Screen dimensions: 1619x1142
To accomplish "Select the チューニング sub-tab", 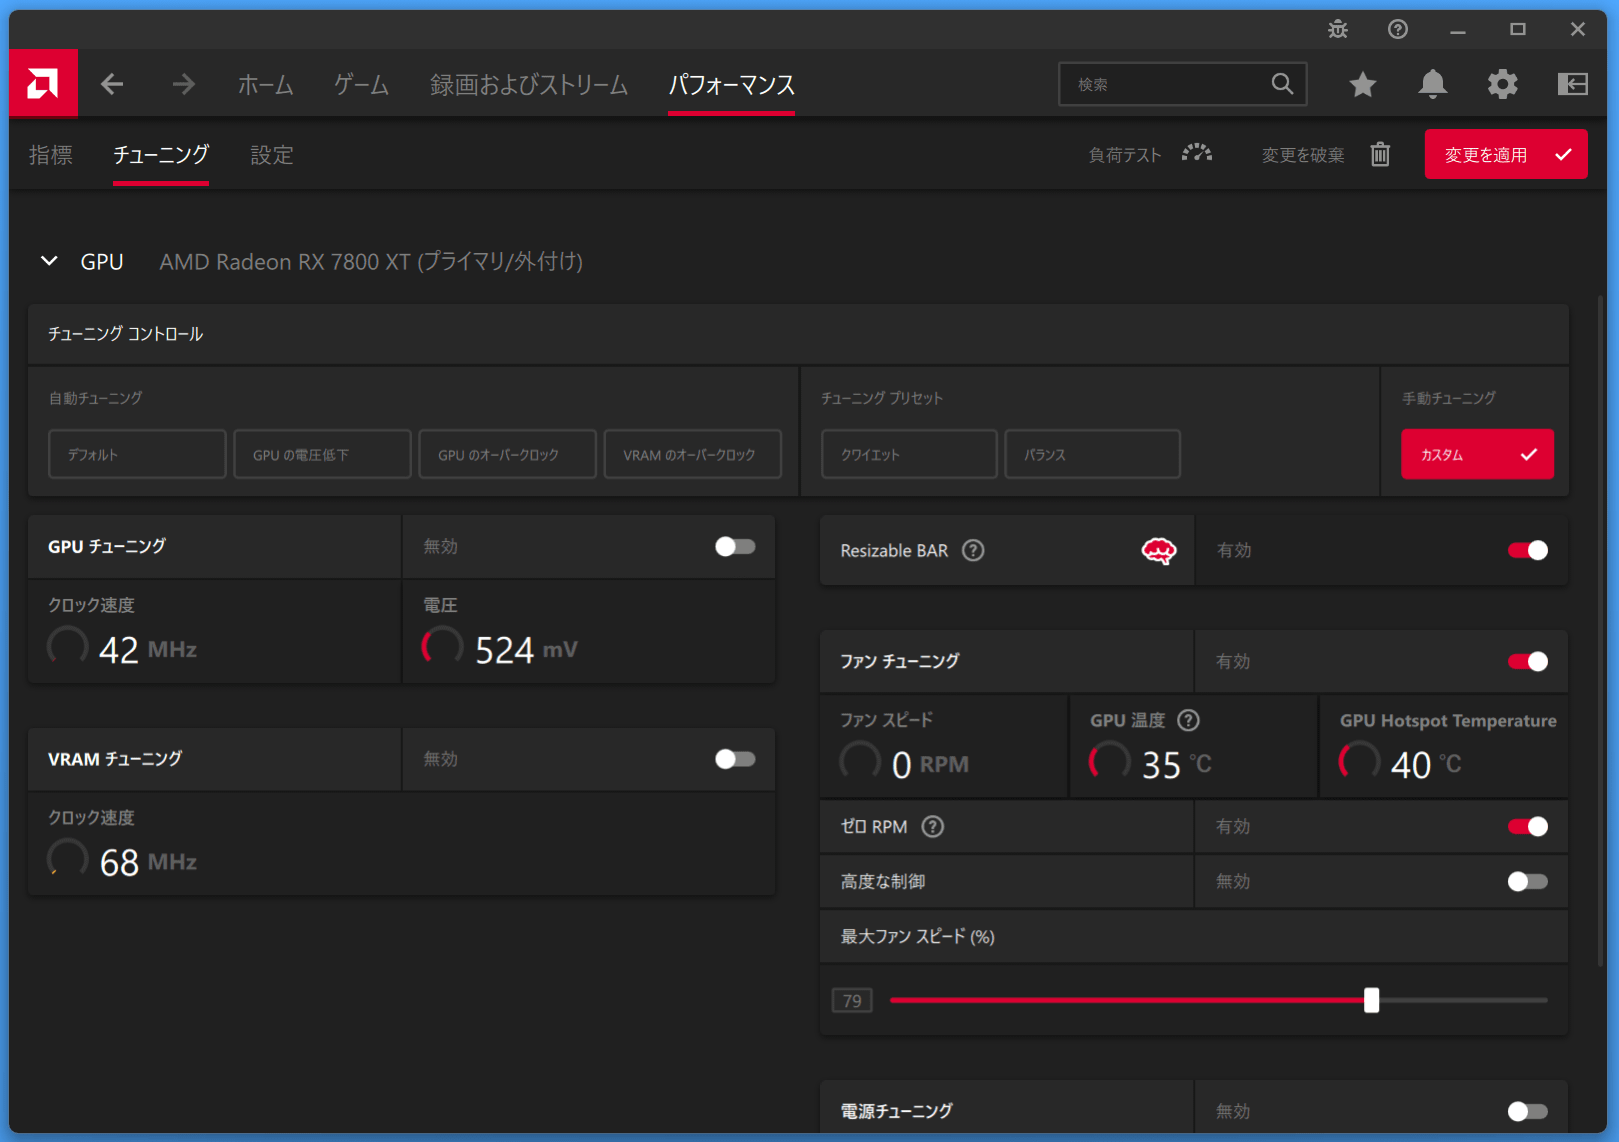I will tap(161, 155).
